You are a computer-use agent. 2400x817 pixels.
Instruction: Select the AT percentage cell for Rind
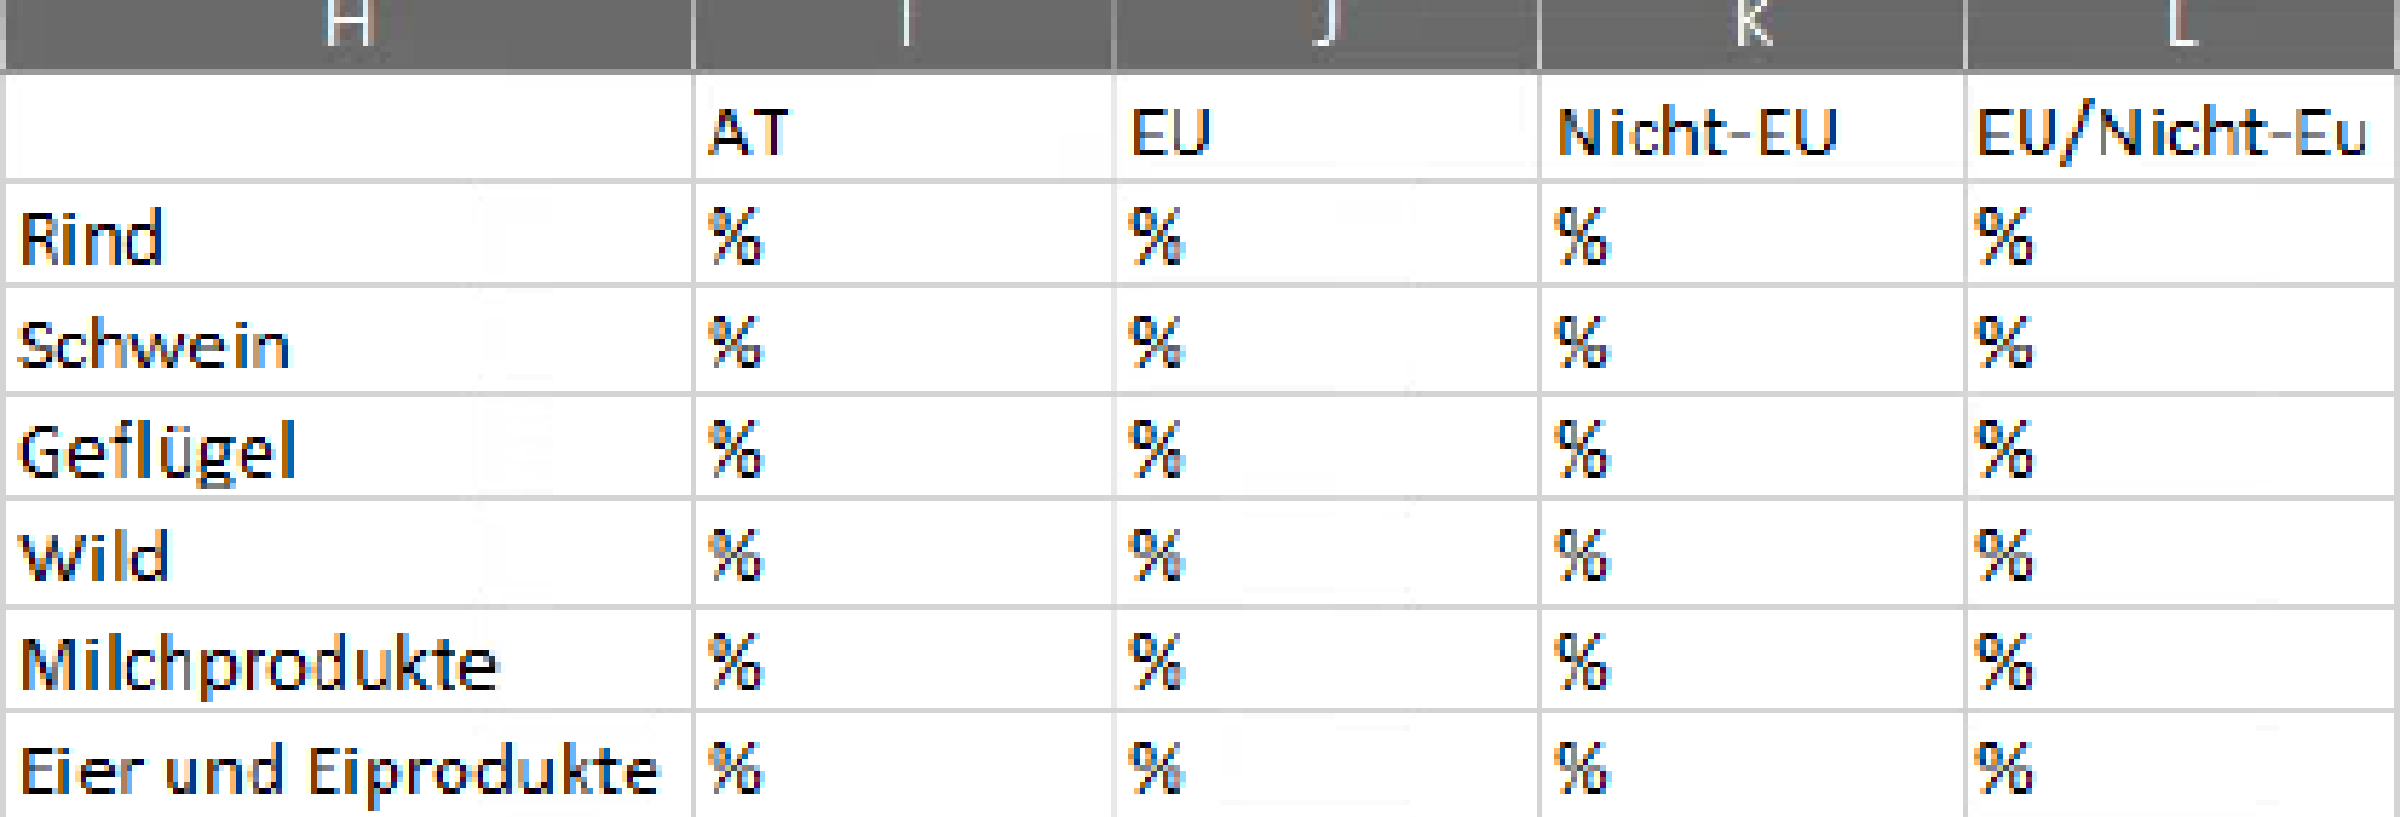pos(904,236)
